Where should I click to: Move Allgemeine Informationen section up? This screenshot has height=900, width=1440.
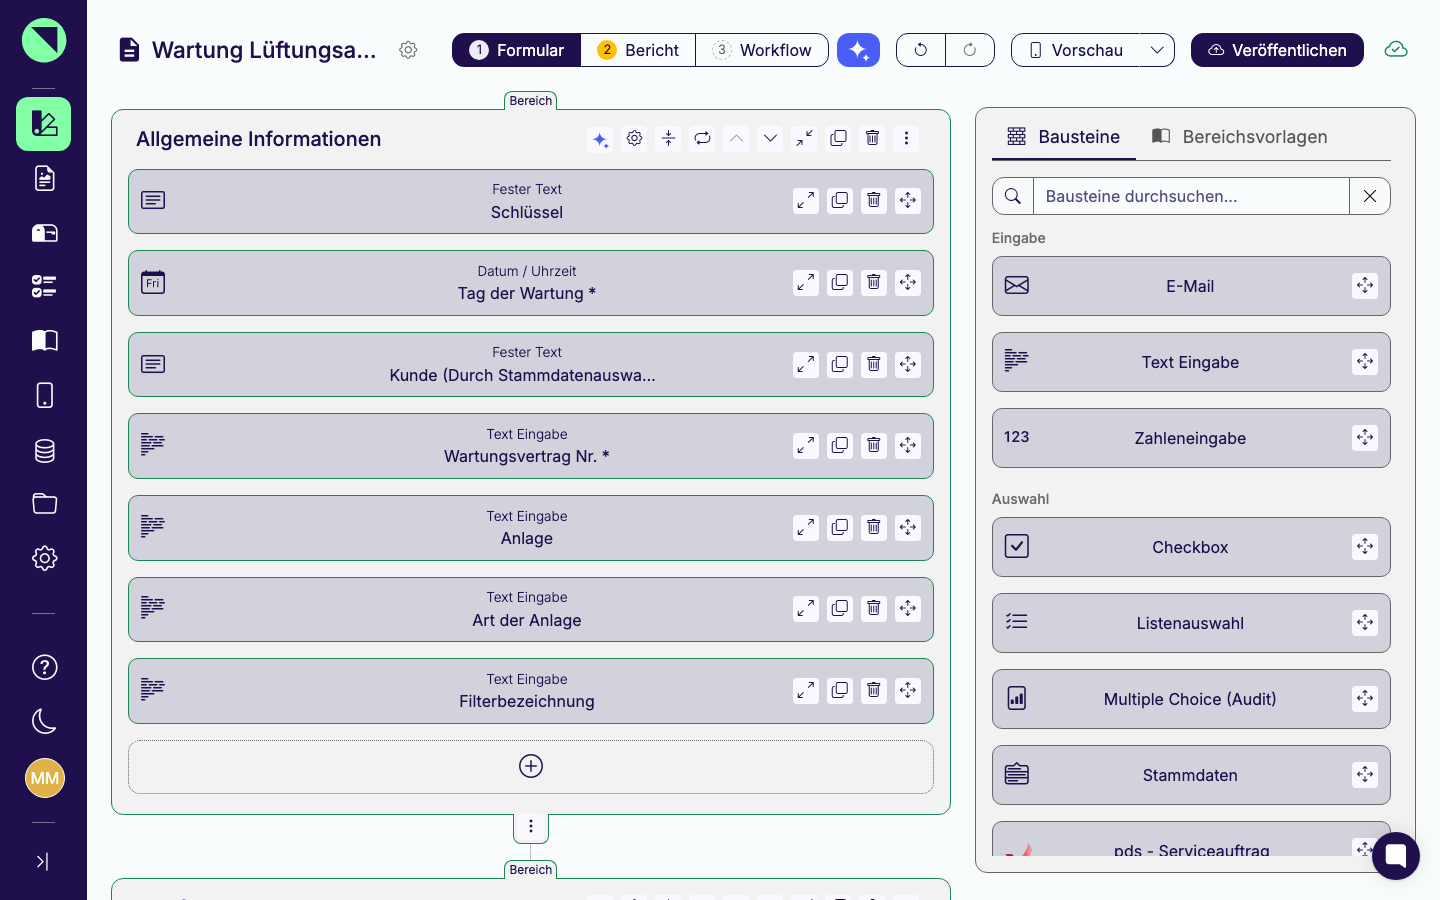pos(736,138)
